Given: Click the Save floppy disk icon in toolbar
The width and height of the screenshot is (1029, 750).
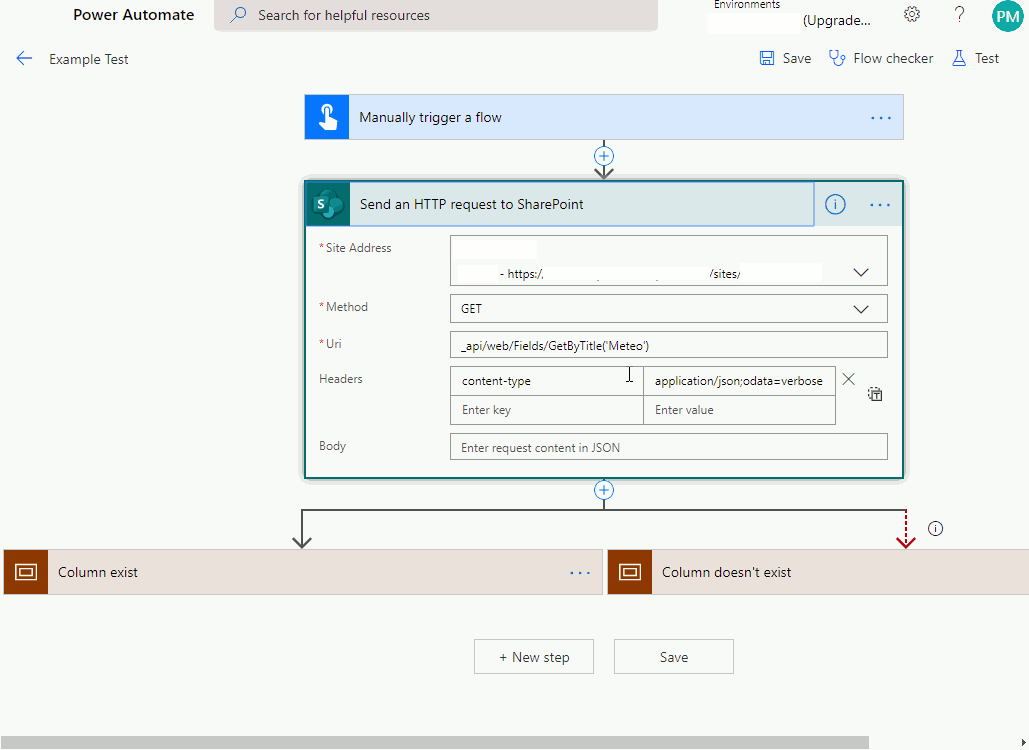Looking at the screenshot, I should pos(766,58).
